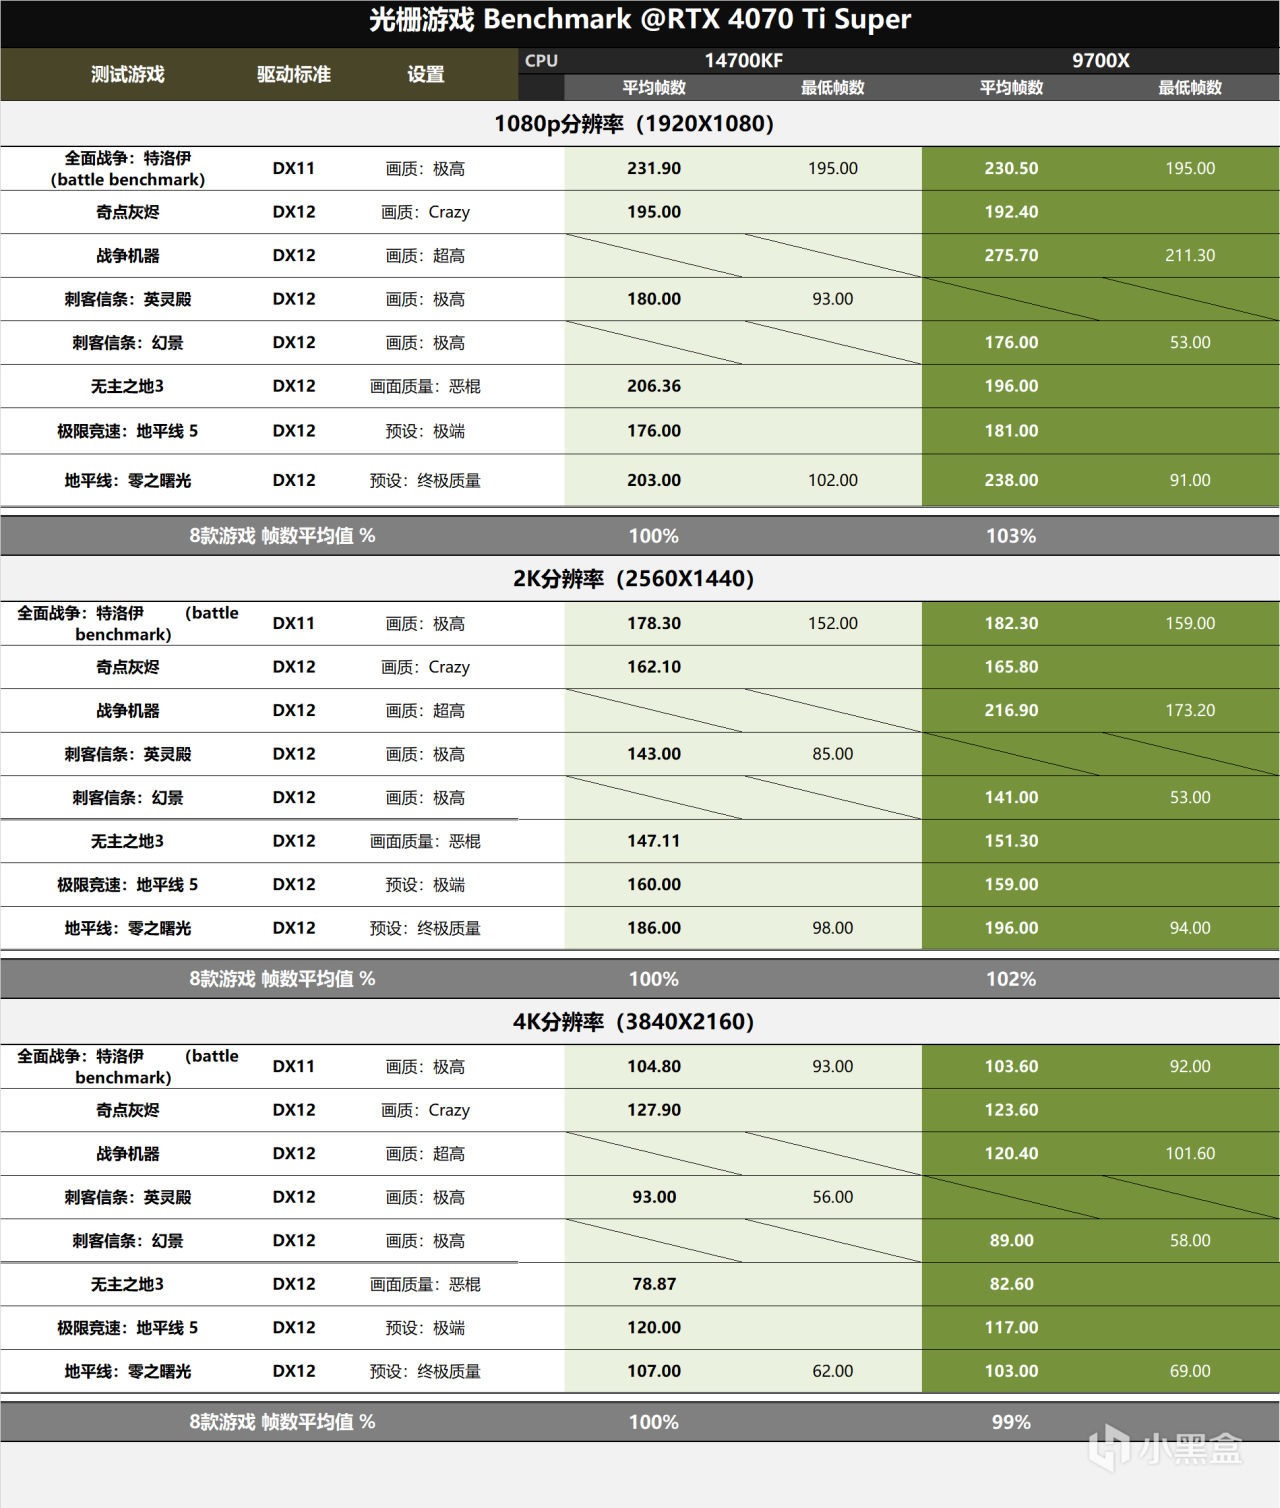This screenshot has width=1280, height=1508.
Task: Jump to the 1080p分辨率 section heading
Action: click(634, 124)
